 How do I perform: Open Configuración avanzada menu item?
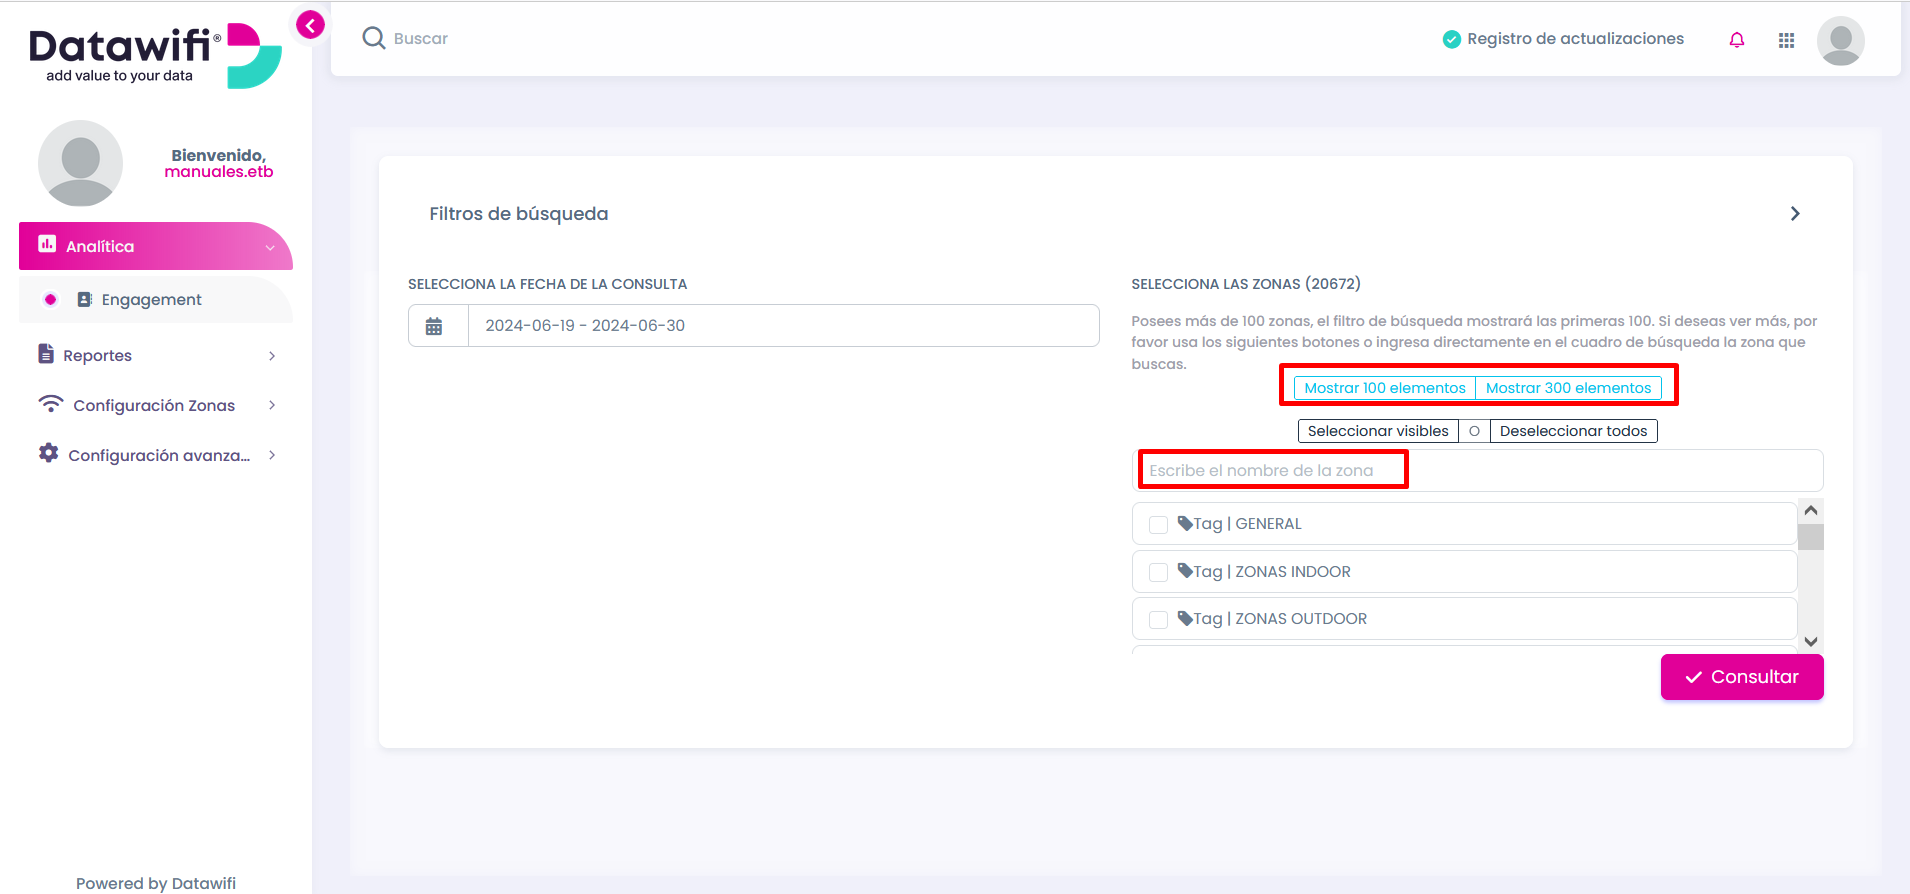tap(156, 455)
